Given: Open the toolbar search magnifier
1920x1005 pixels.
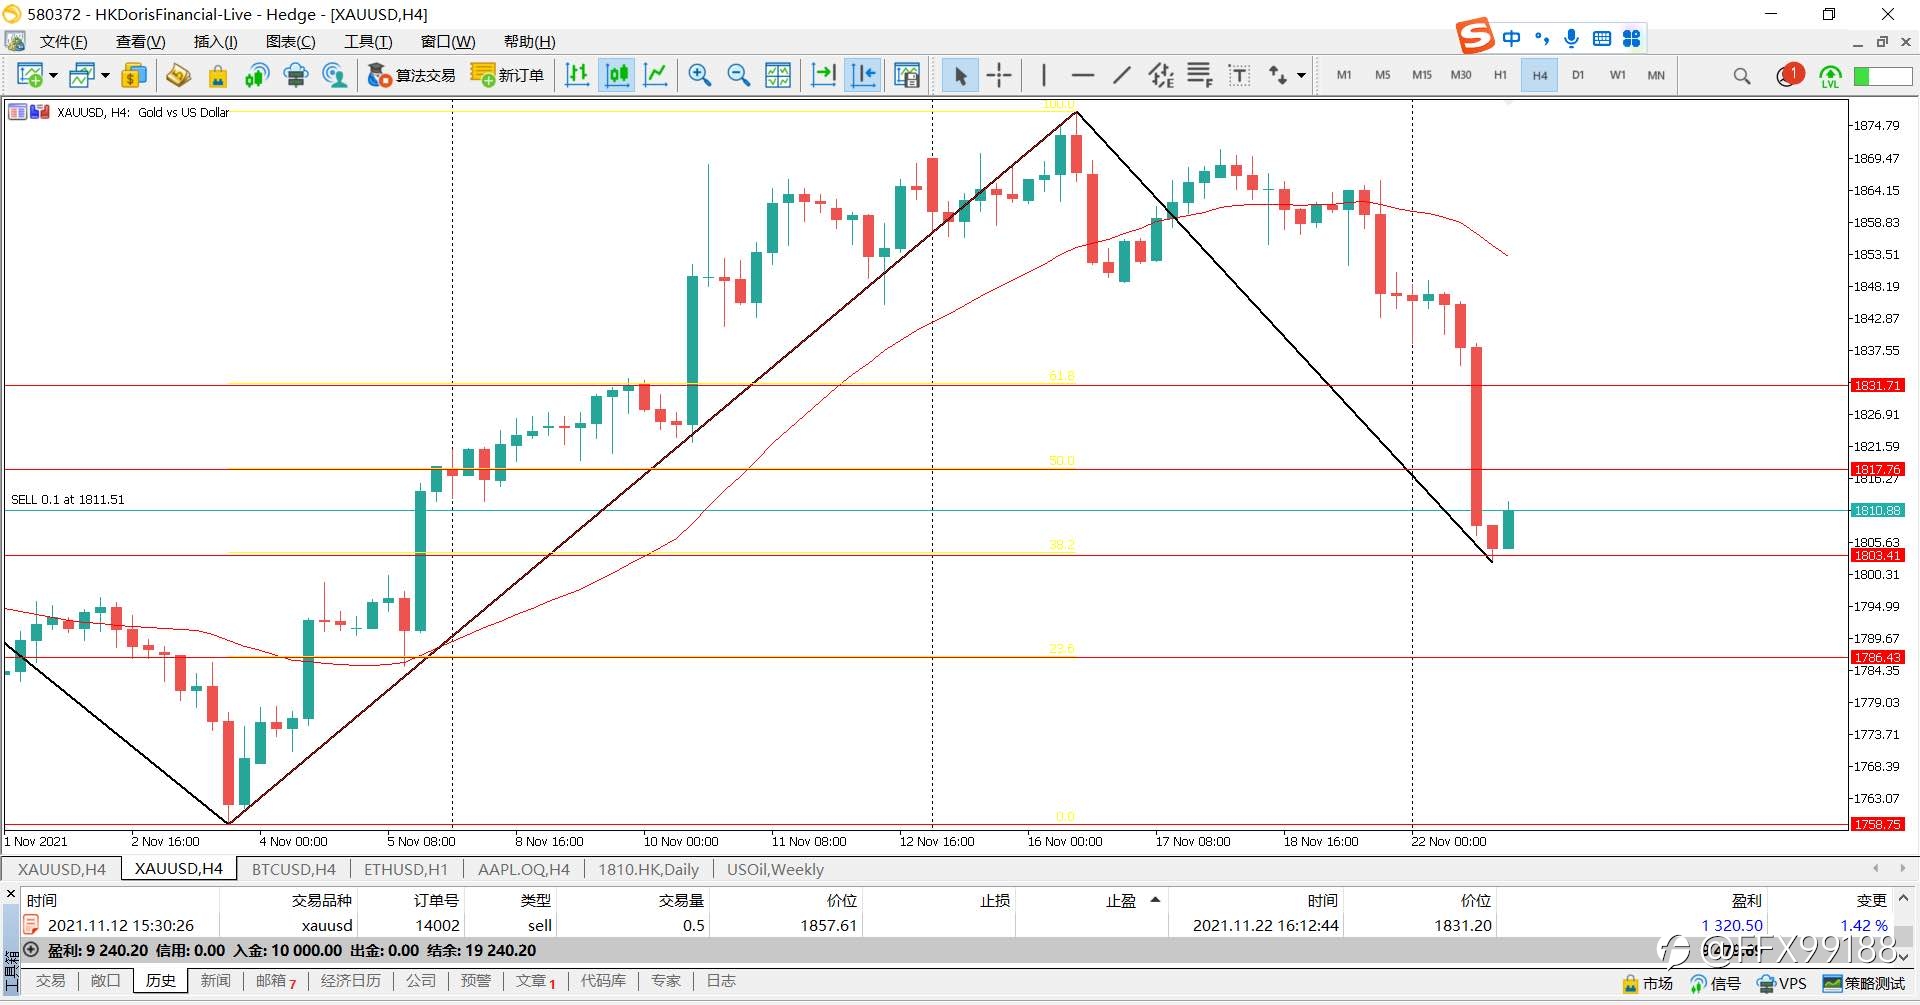Looking at the screenshot, I should [1742, 76].
